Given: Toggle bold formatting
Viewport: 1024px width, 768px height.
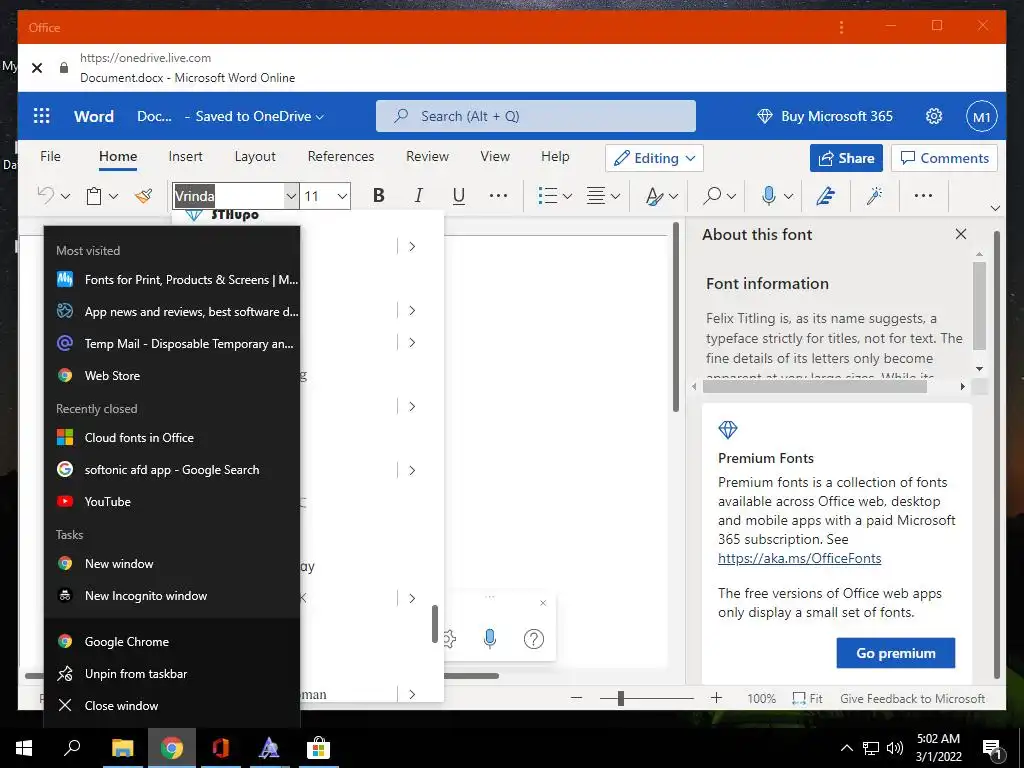Looking at the screenshot, I should point(379,195).
